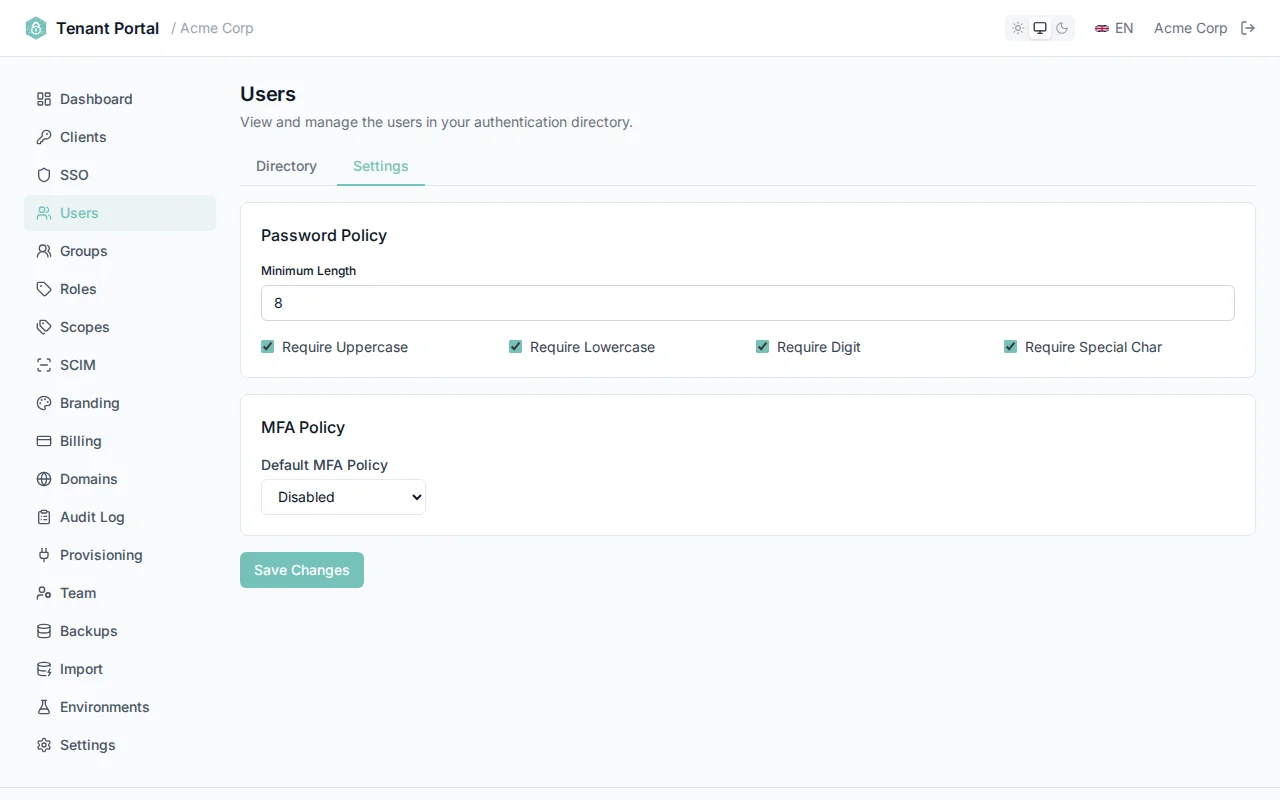Click the Minimum Length input field
Viewport: 1280px width, 800px height.
pos(748,303)
